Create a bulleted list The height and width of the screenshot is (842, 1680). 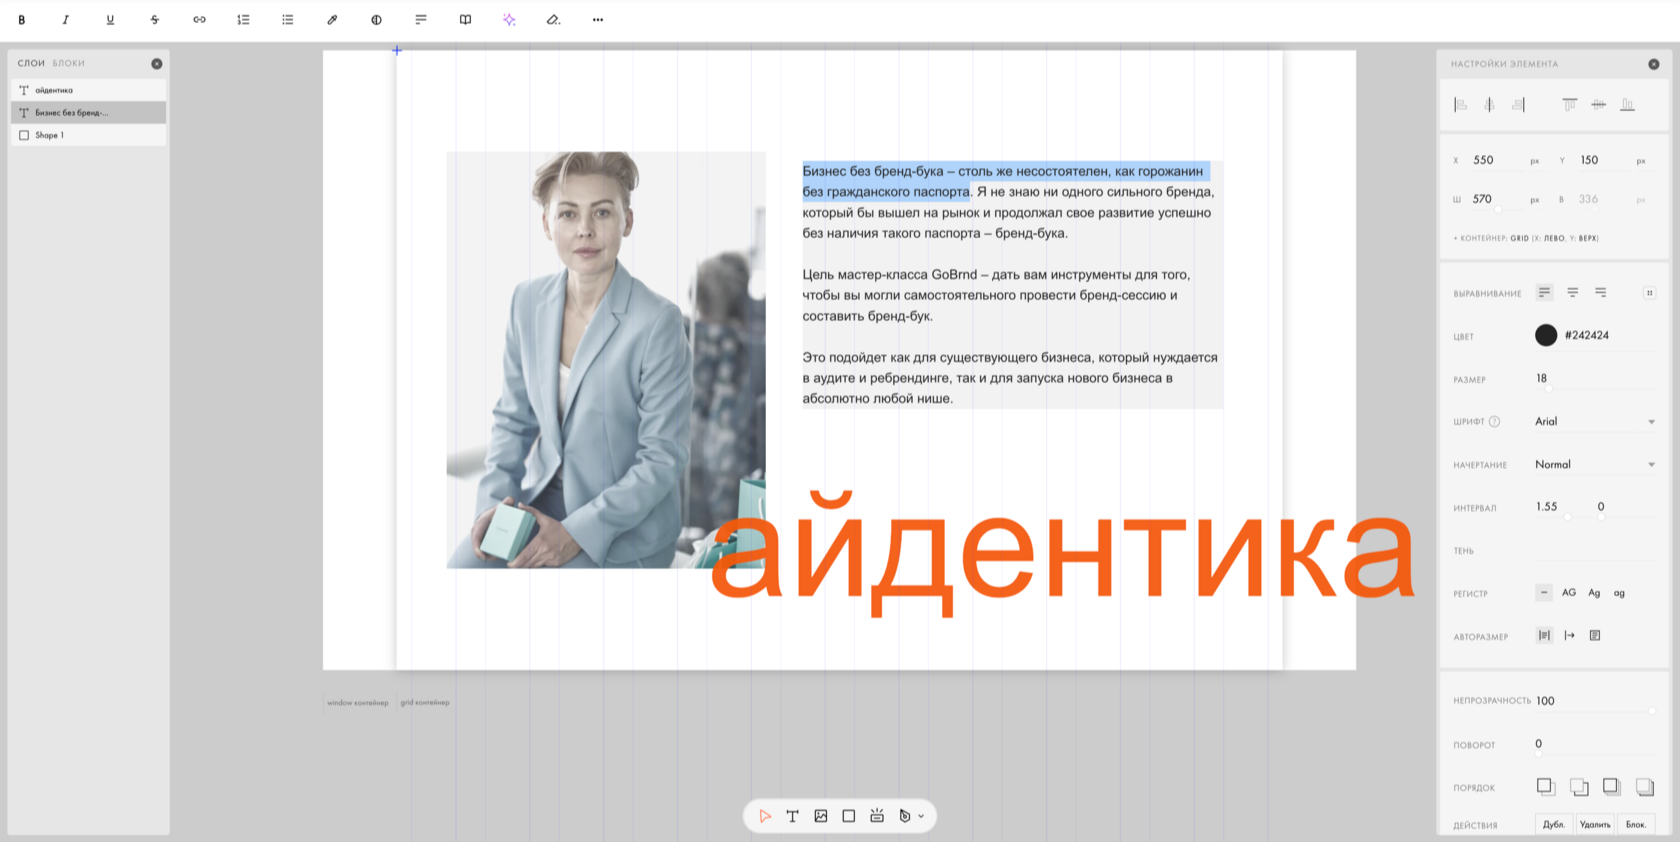click(x=288, y=20)
